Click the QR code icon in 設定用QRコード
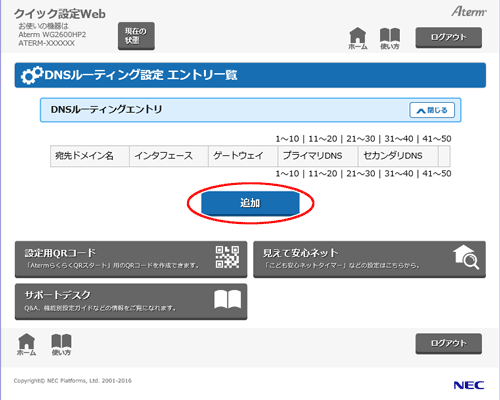 point(227,257)
